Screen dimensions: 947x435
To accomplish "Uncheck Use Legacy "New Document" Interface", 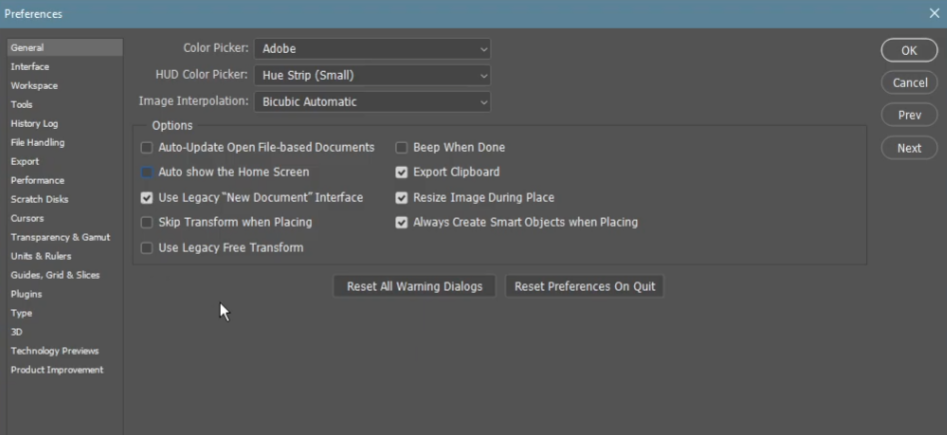I will click(147, 198).
